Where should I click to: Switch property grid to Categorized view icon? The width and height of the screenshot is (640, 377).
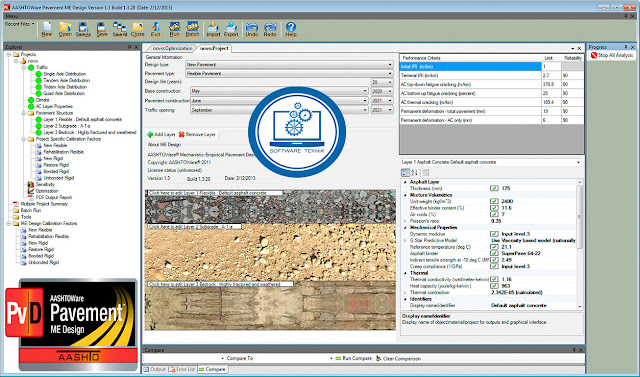coord(405,173)
